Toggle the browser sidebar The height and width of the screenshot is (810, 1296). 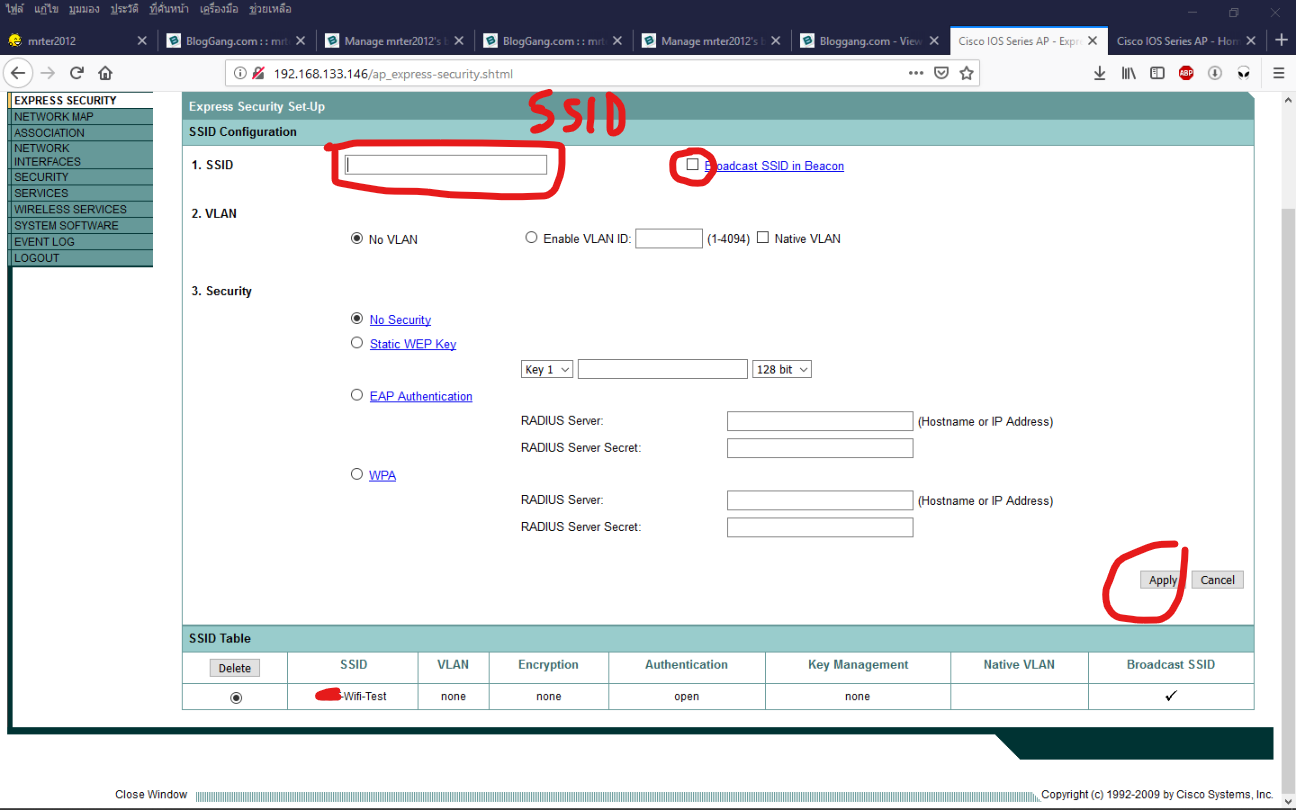click(1157, 72)
